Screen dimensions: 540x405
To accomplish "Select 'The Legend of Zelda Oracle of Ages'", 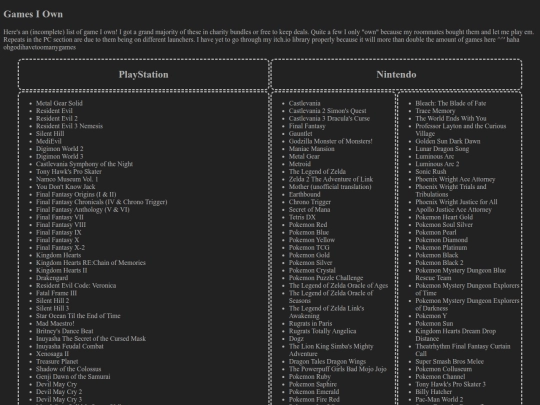I will click(338, 285).
